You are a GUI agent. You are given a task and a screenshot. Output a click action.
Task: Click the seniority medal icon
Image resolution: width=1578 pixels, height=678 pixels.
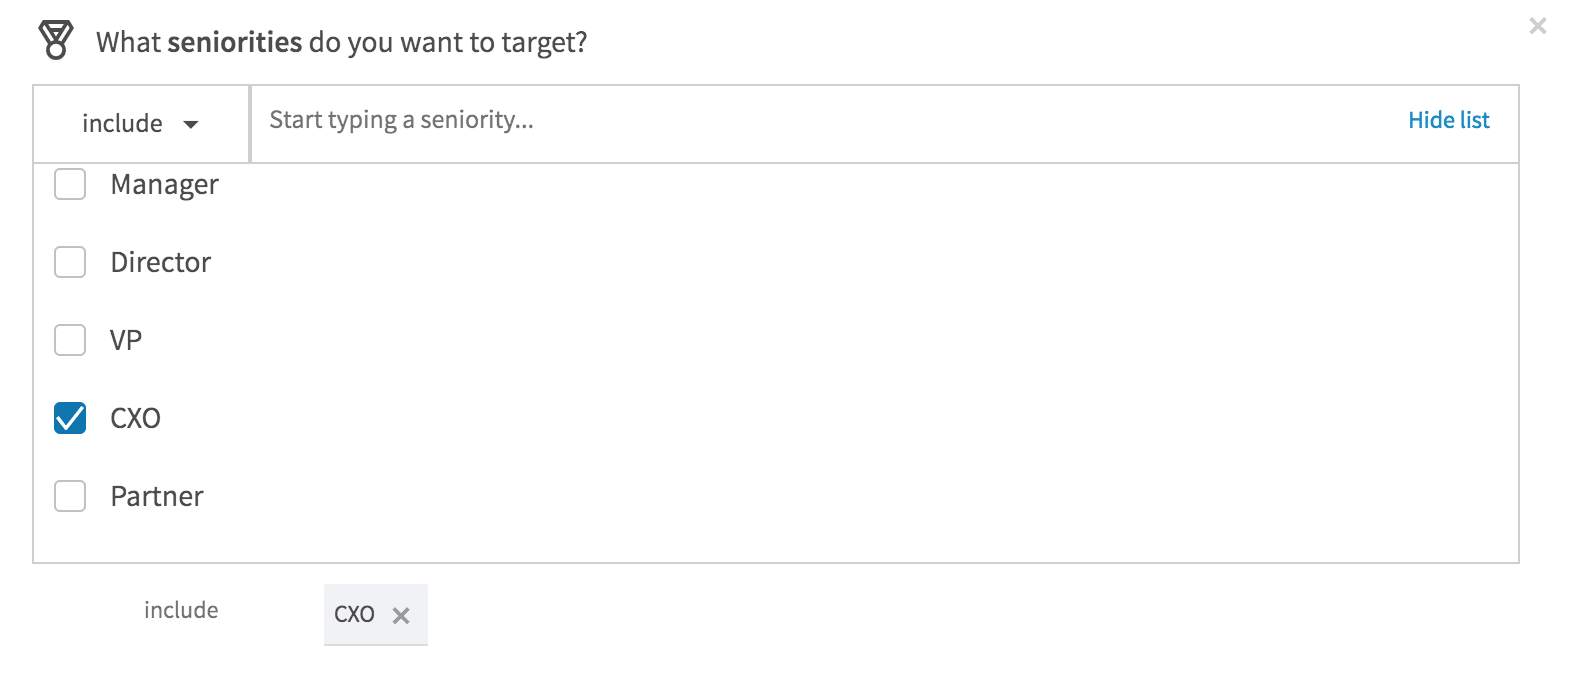tap(55, 40)
